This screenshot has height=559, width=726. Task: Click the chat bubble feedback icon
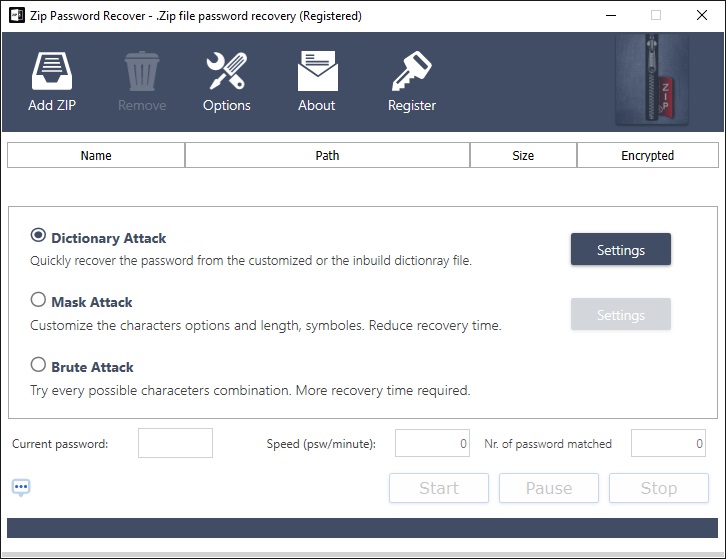pyautogui.click(x=21, y=488)
